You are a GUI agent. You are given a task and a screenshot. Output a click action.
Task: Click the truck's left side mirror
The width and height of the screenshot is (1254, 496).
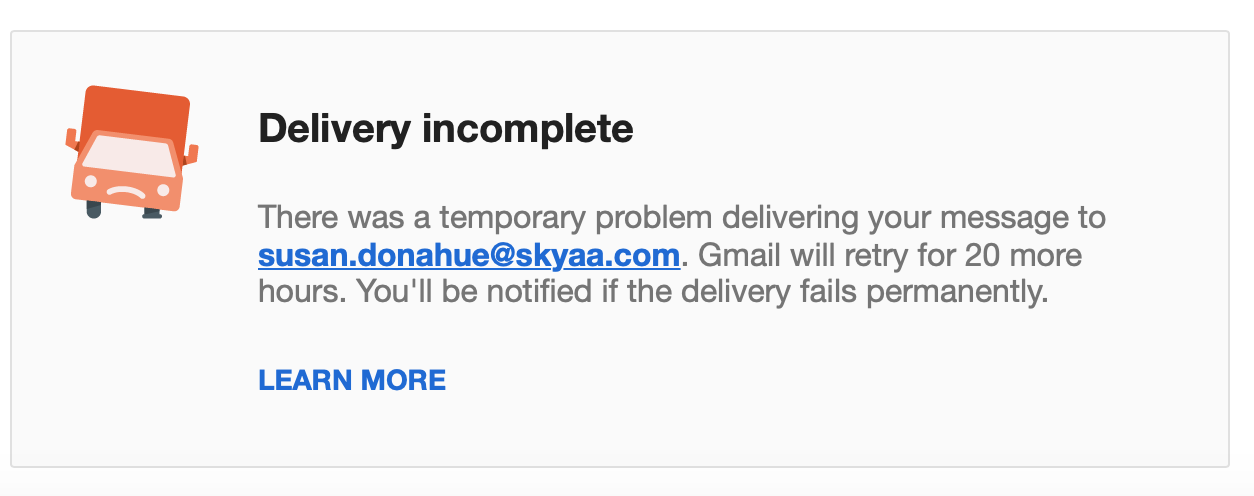coord(71,138)
